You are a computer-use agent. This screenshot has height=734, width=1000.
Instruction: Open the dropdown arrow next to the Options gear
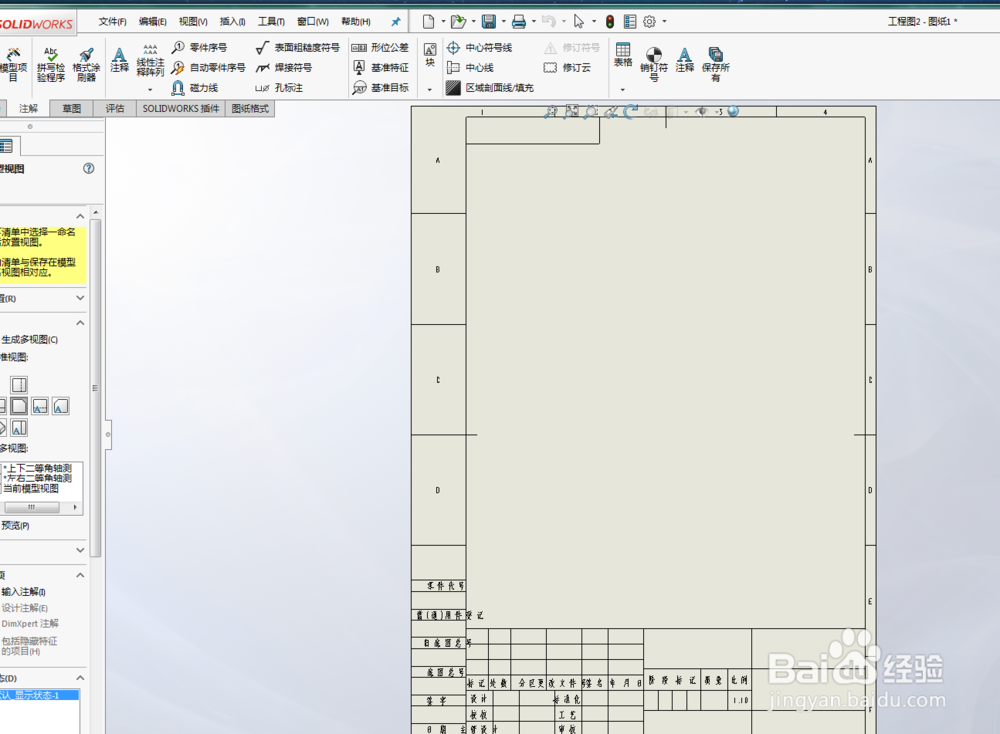point(665,22)
